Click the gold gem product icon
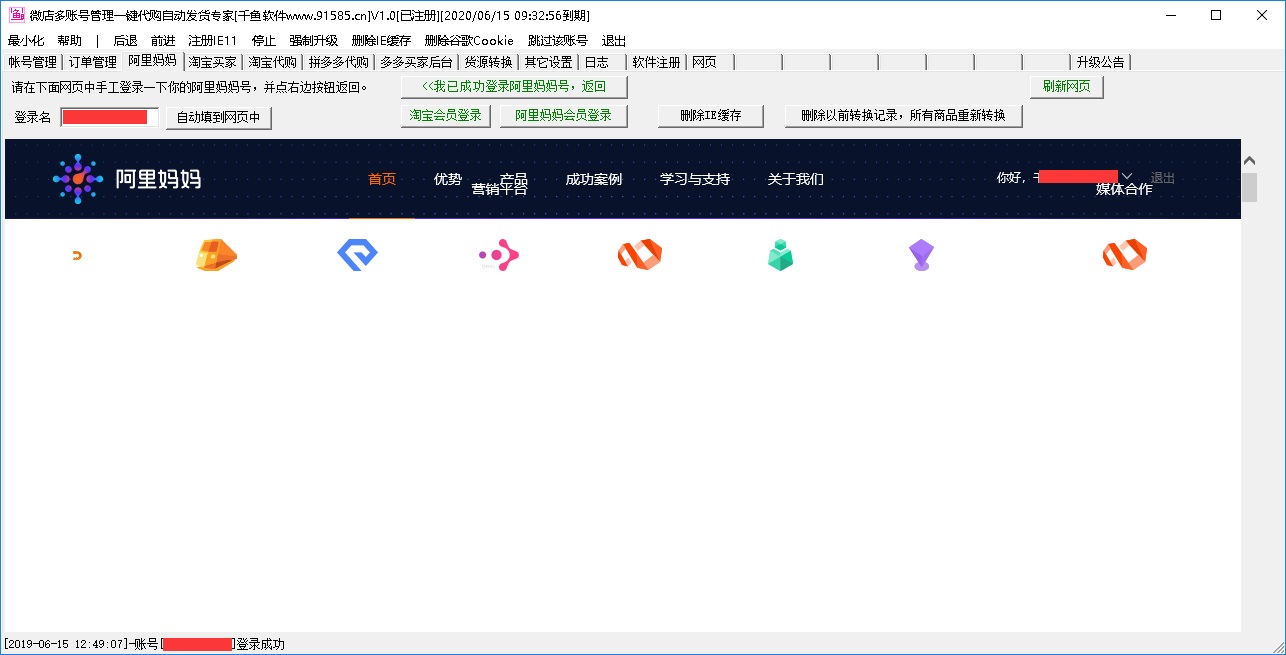The image size is (1286, 655). pos(217,256)
